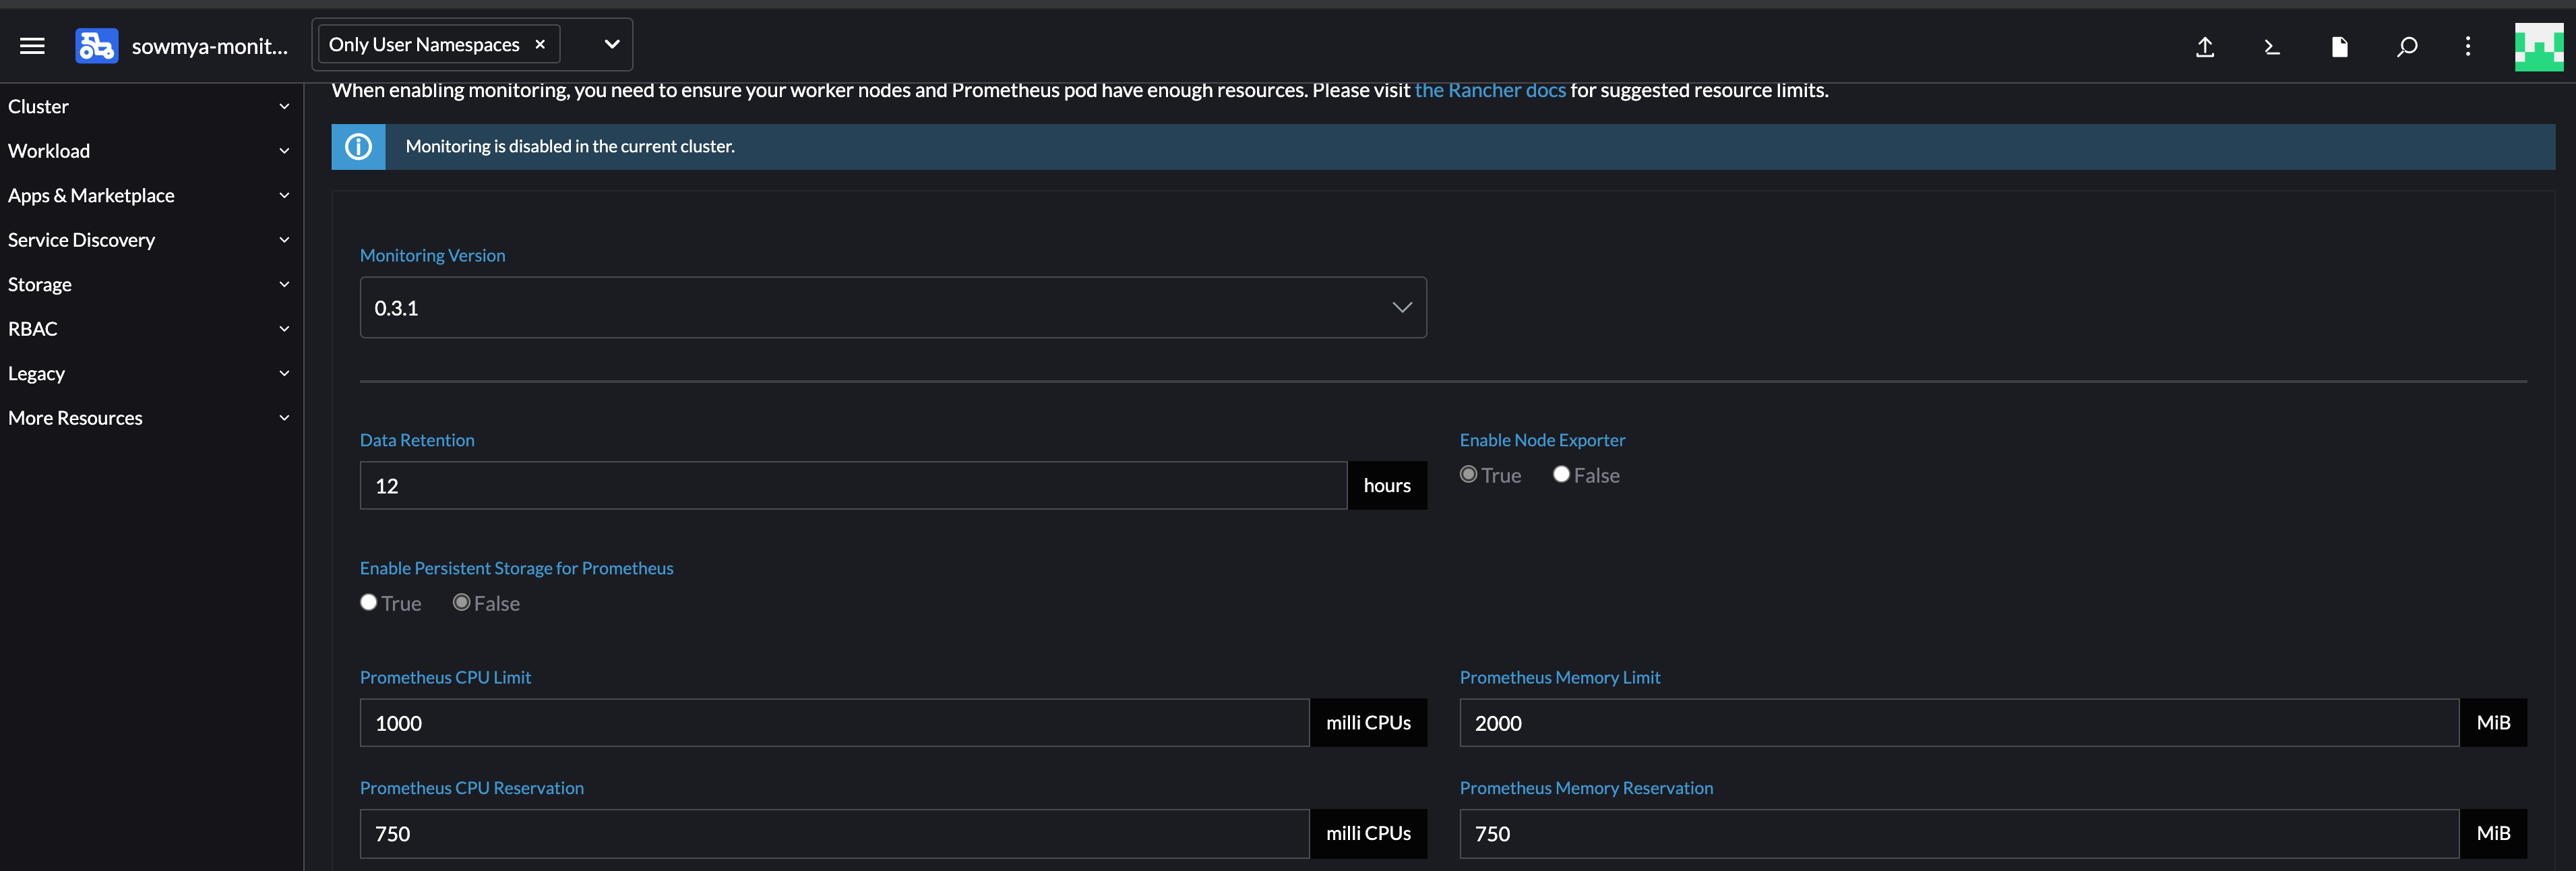Open Apps & Marketplace in sidebar
2576x871 pixels.
point(150,196)
